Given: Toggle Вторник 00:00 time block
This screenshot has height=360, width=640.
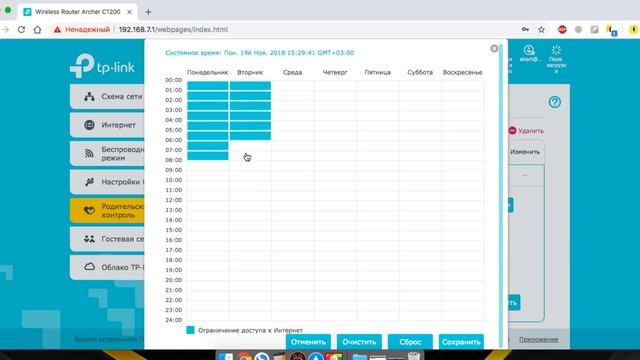Looking at the screenshot, I should (x=250, y=86).
